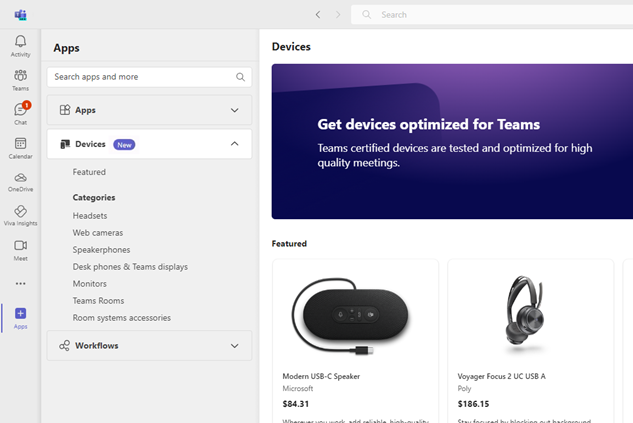Select the Headsets category
Image resolution: width=633 pixels, height=423 pixels.
click(x=90, y=216)
